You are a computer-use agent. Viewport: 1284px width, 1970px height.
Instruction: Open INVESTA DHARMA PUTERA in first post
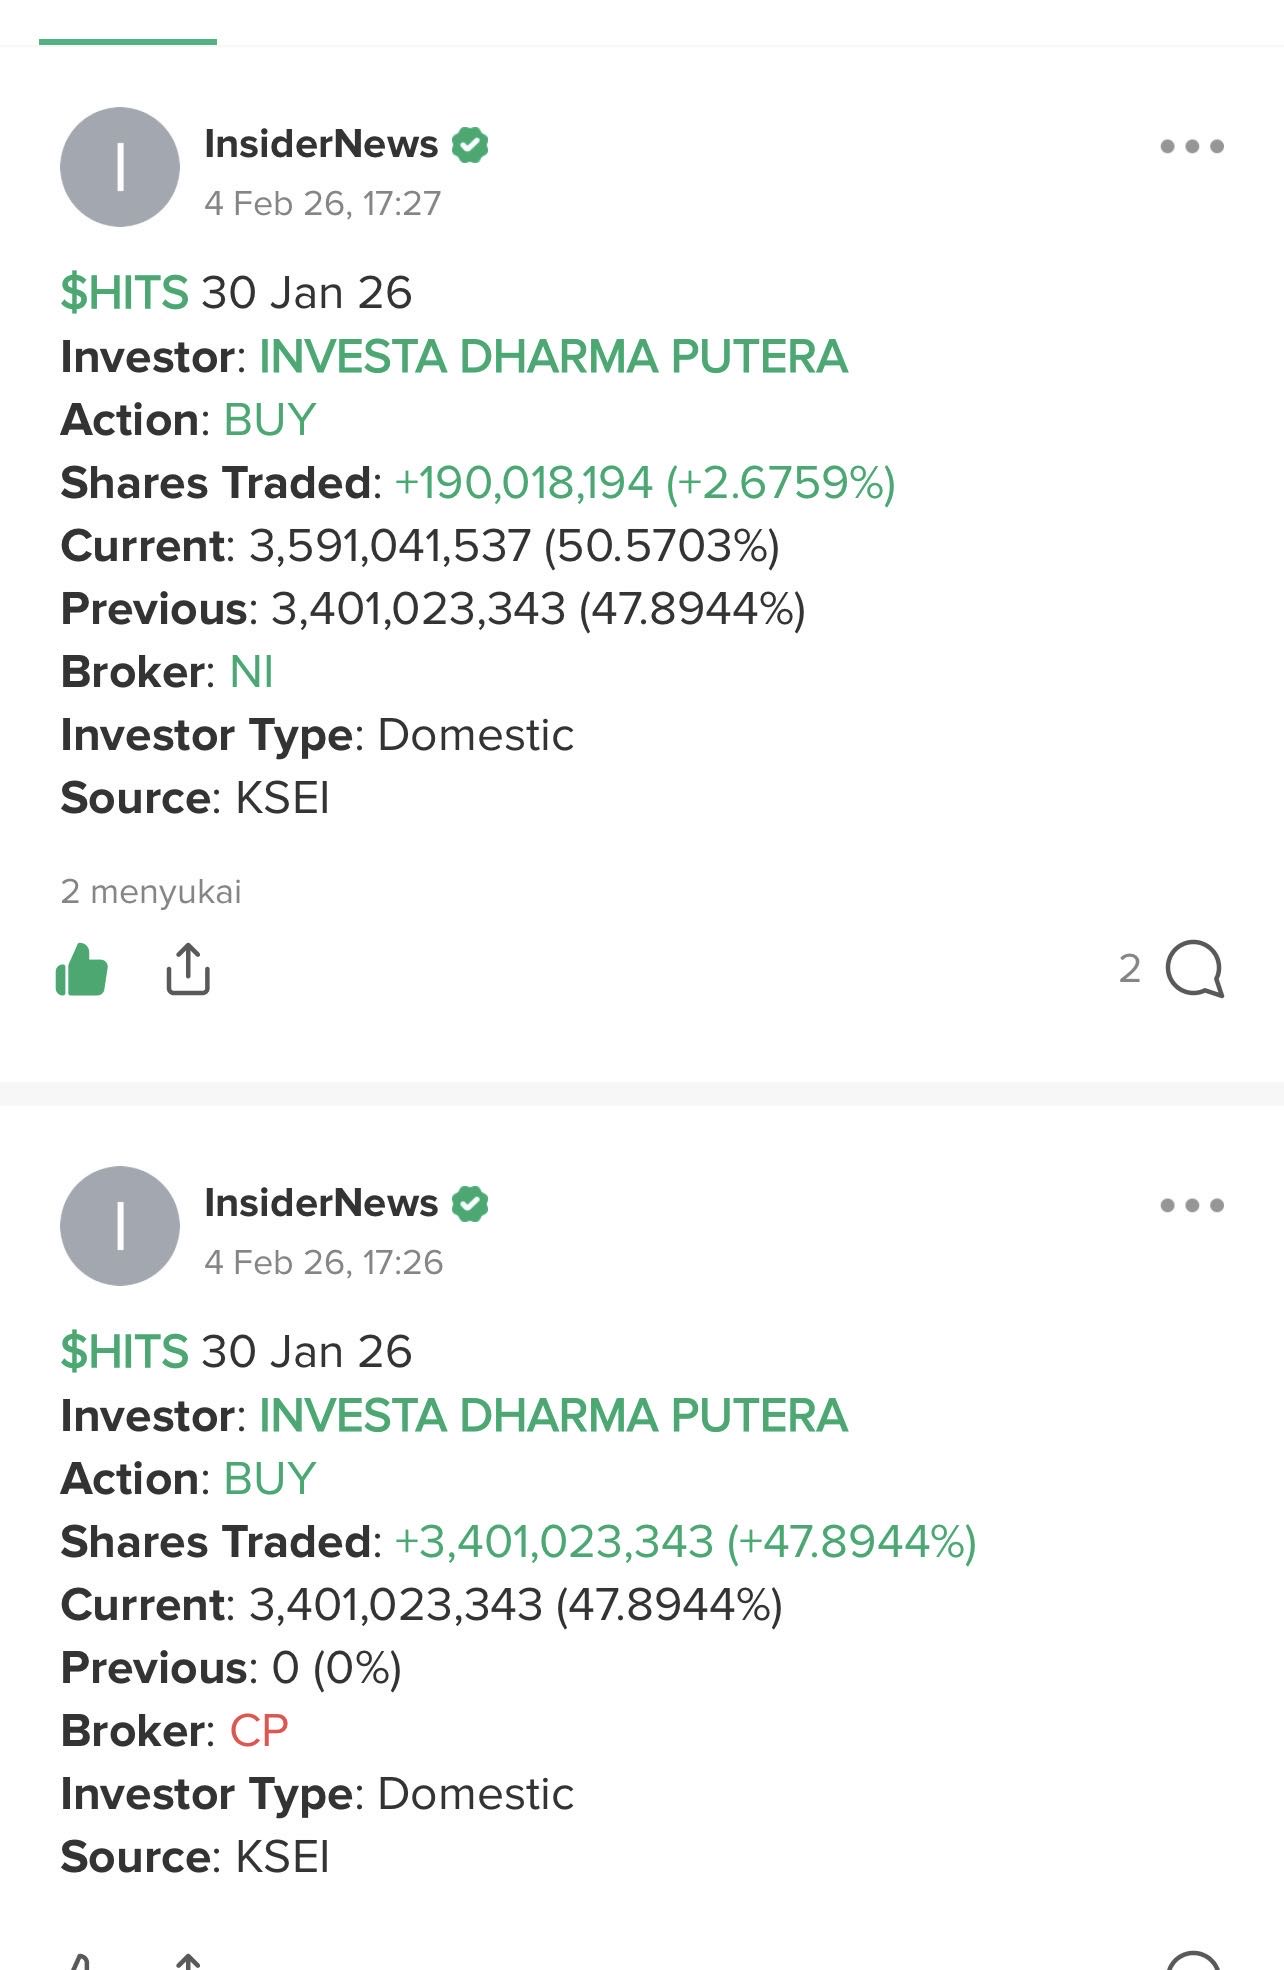(x=553, y=357)
